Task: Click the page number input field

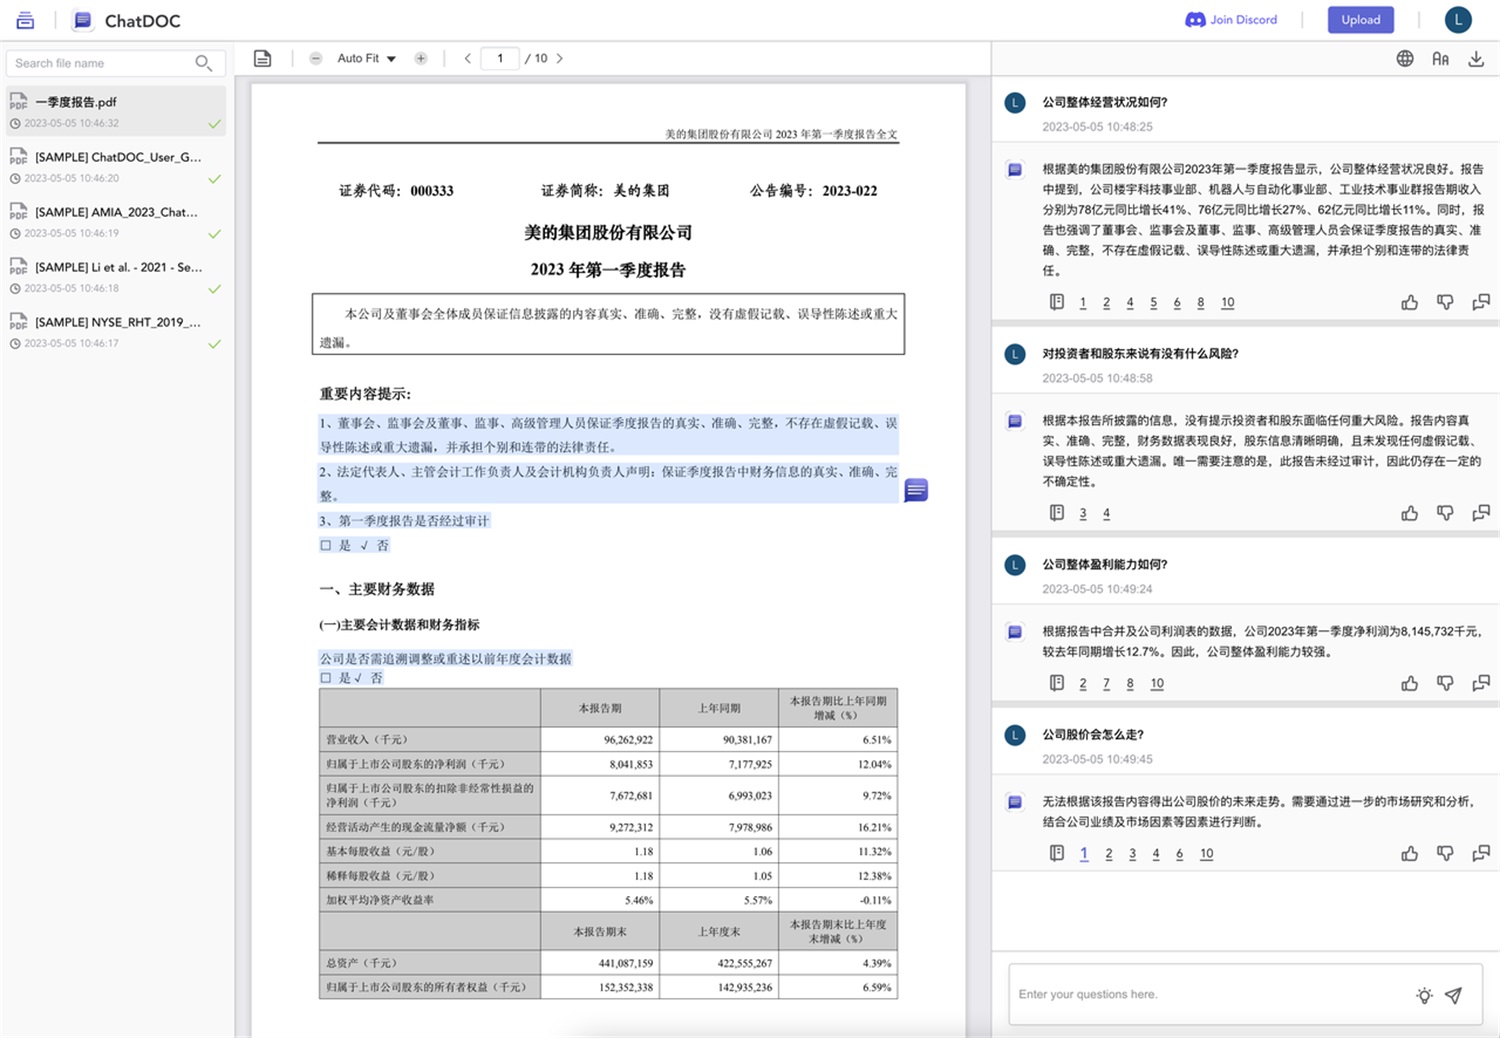Action: pyautogui.click(x=500, y=58)
